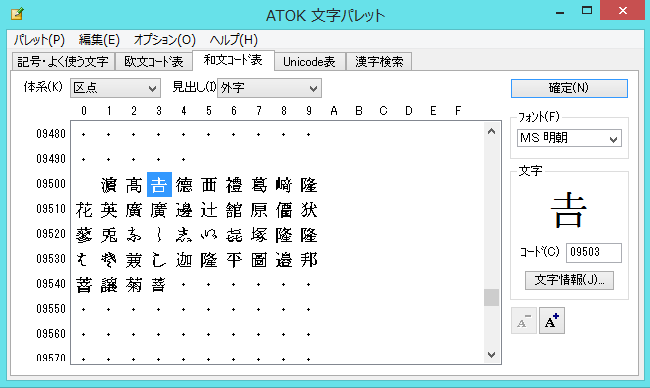Screen dimensions: 650x388
Task: Select the highlighted 吉 character cell
Action: click(159, 184)
